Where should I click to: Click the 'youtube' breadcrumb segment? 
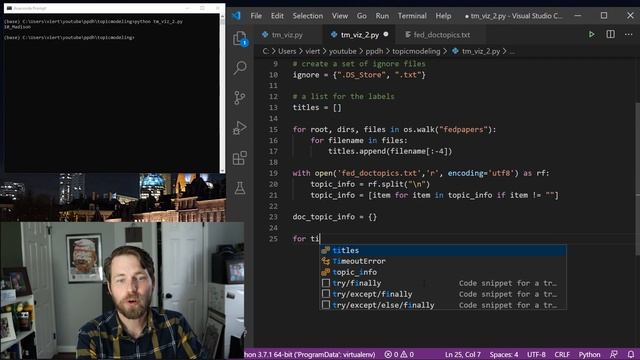click(343, 51)
